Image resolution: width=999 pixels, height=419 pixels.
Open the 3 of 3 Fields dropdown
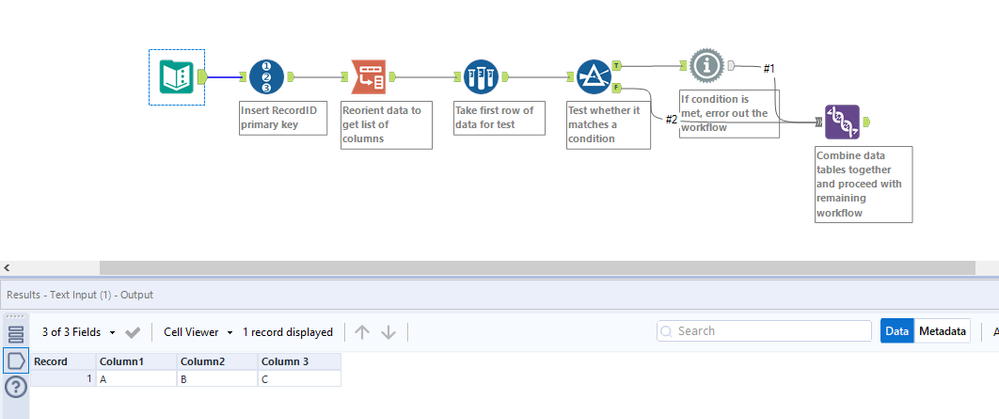tap(79, 332)
